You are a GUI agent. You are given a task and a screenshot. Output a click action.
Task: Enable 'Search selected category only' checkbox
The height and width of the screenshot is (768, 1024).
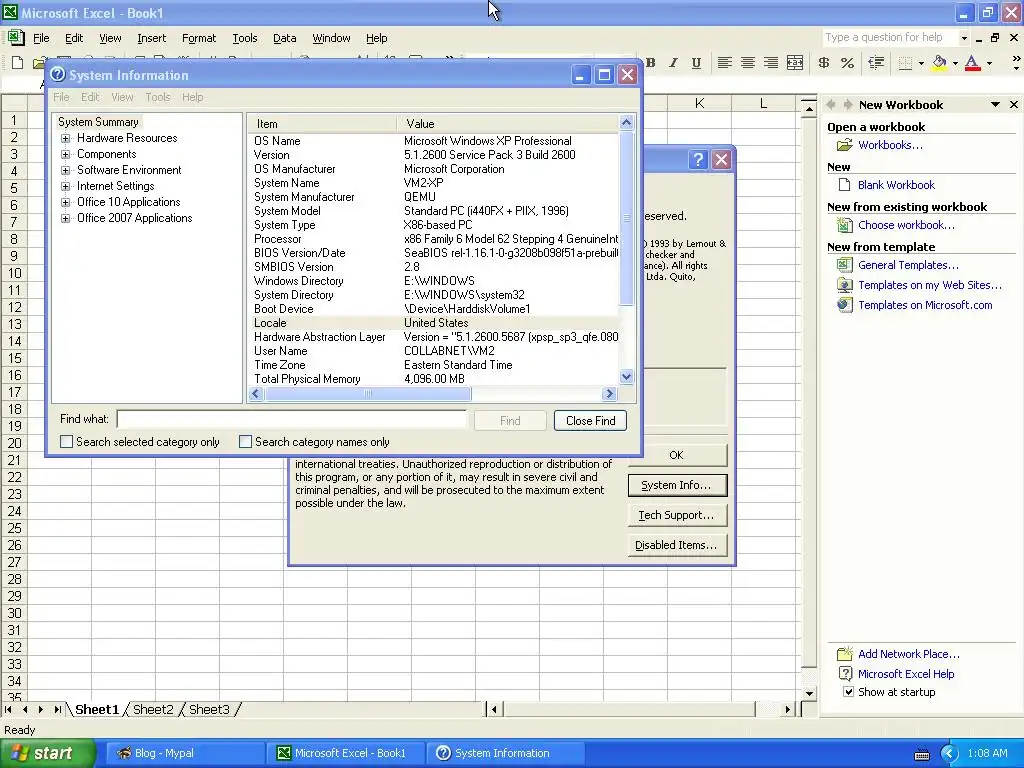(x=66, y=441)
